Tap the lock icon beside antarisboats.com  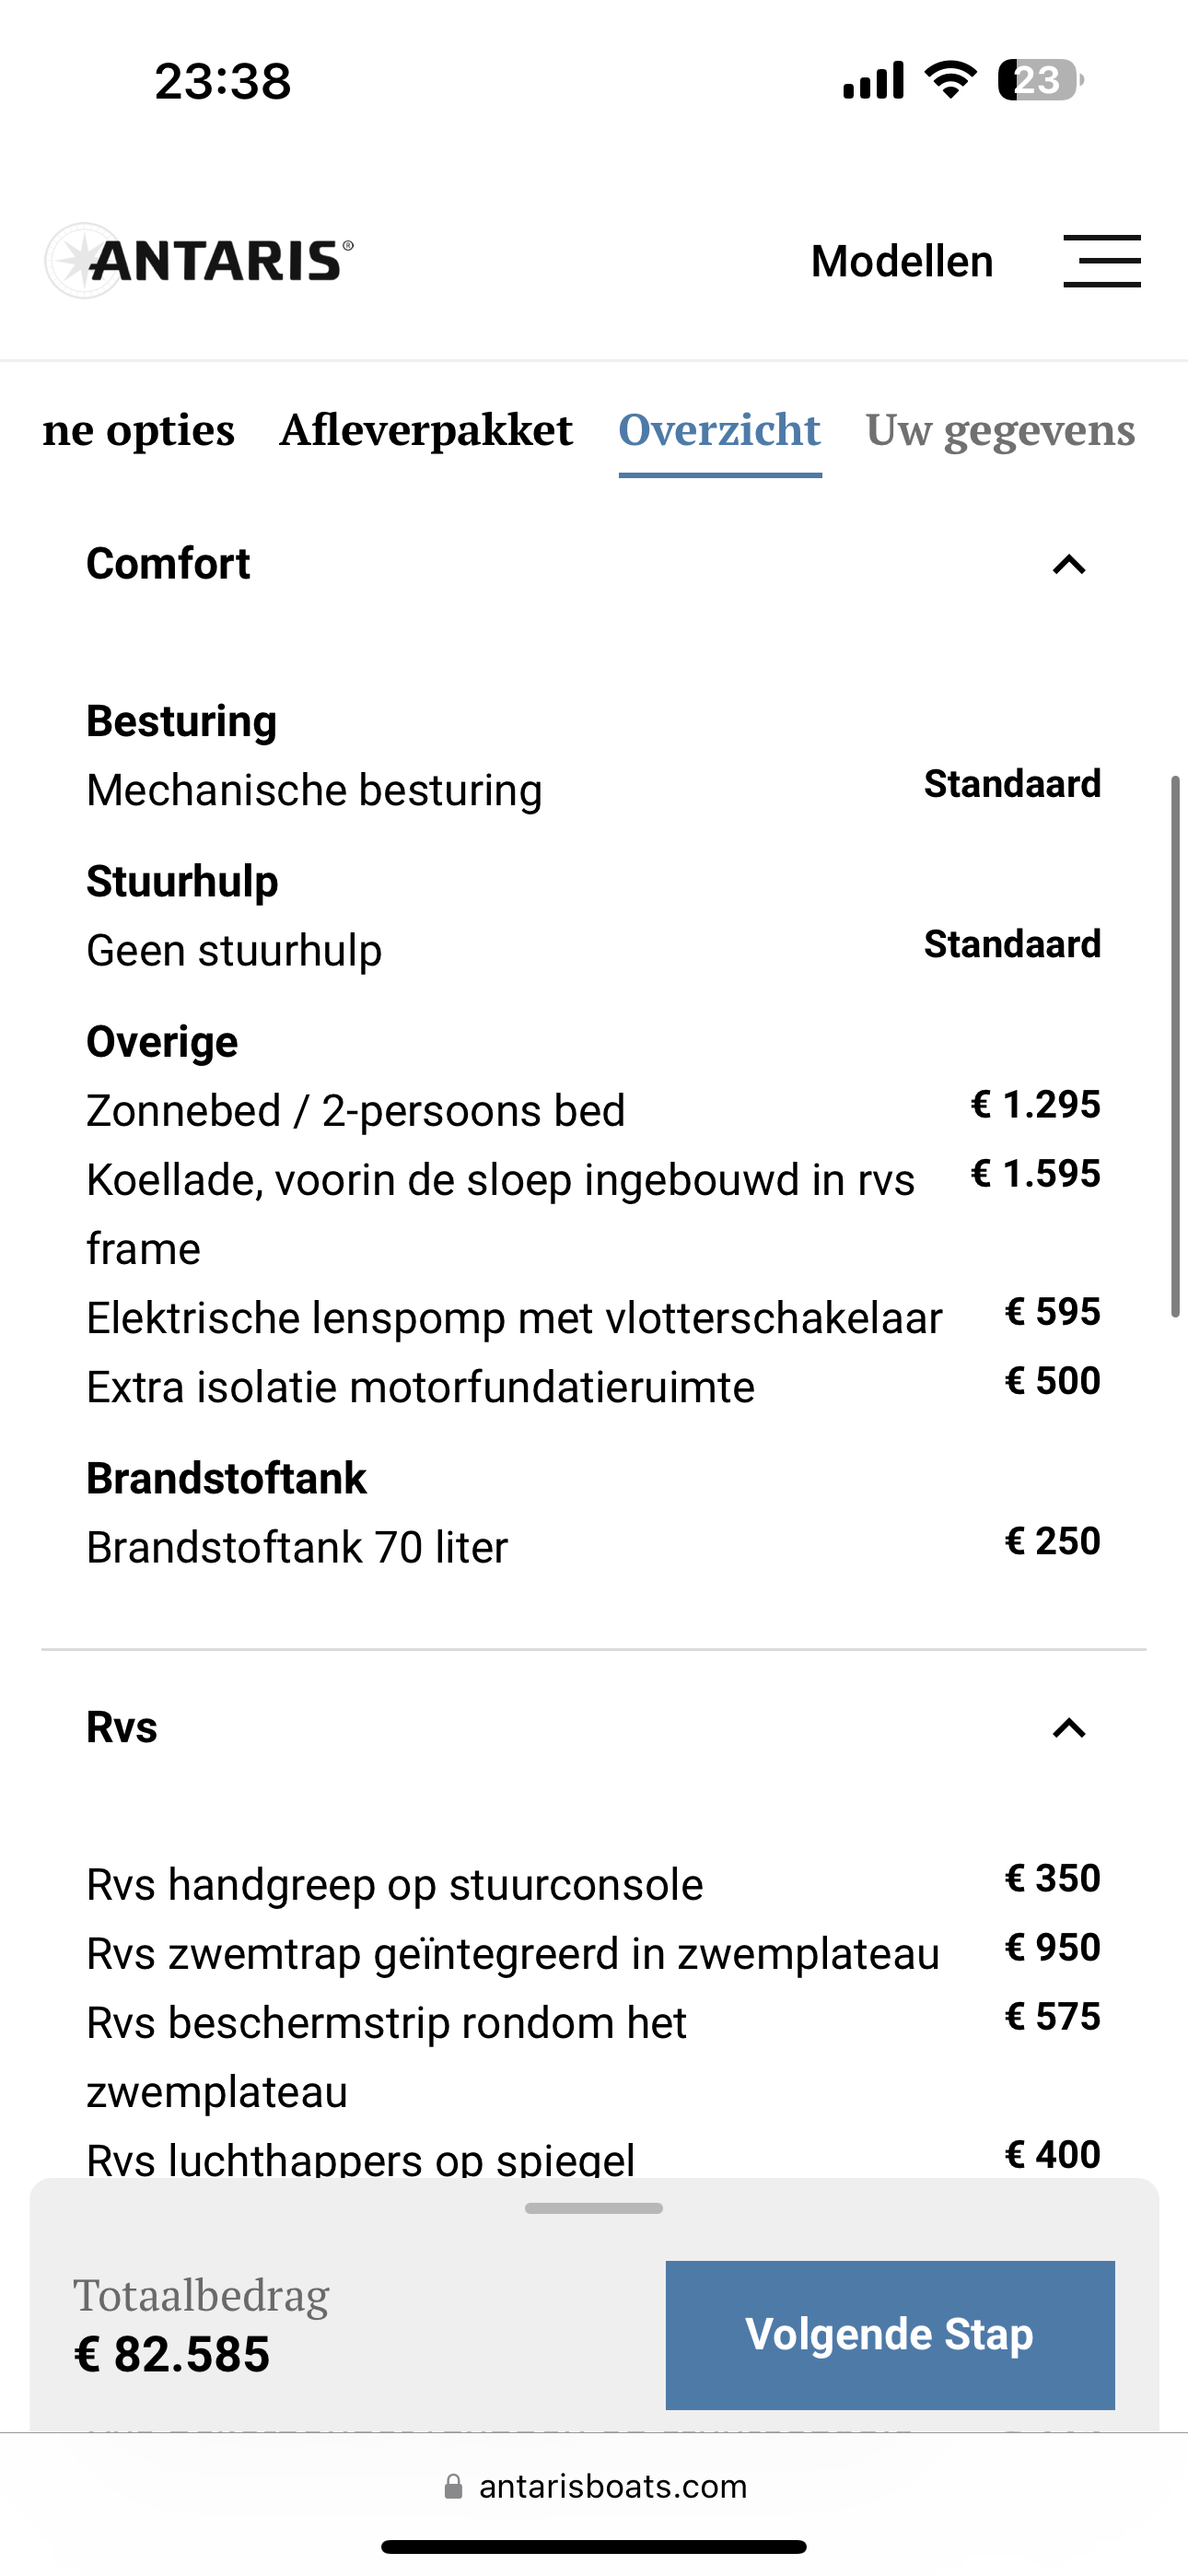[453, 2486]
